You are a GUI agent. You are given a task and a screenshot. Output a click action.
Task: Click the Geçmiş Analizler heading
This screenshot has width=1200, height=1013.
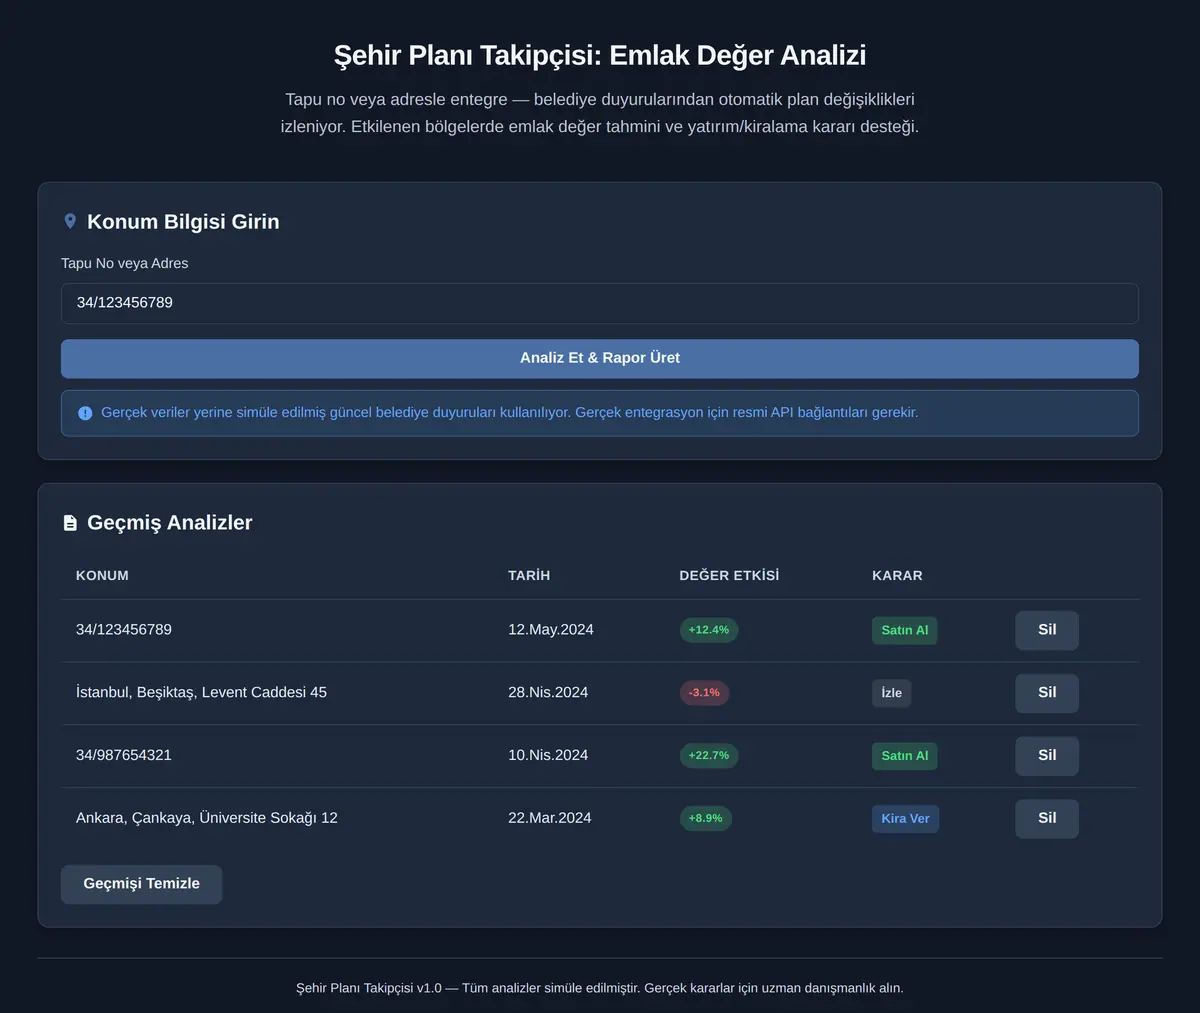tap(170, 523)
